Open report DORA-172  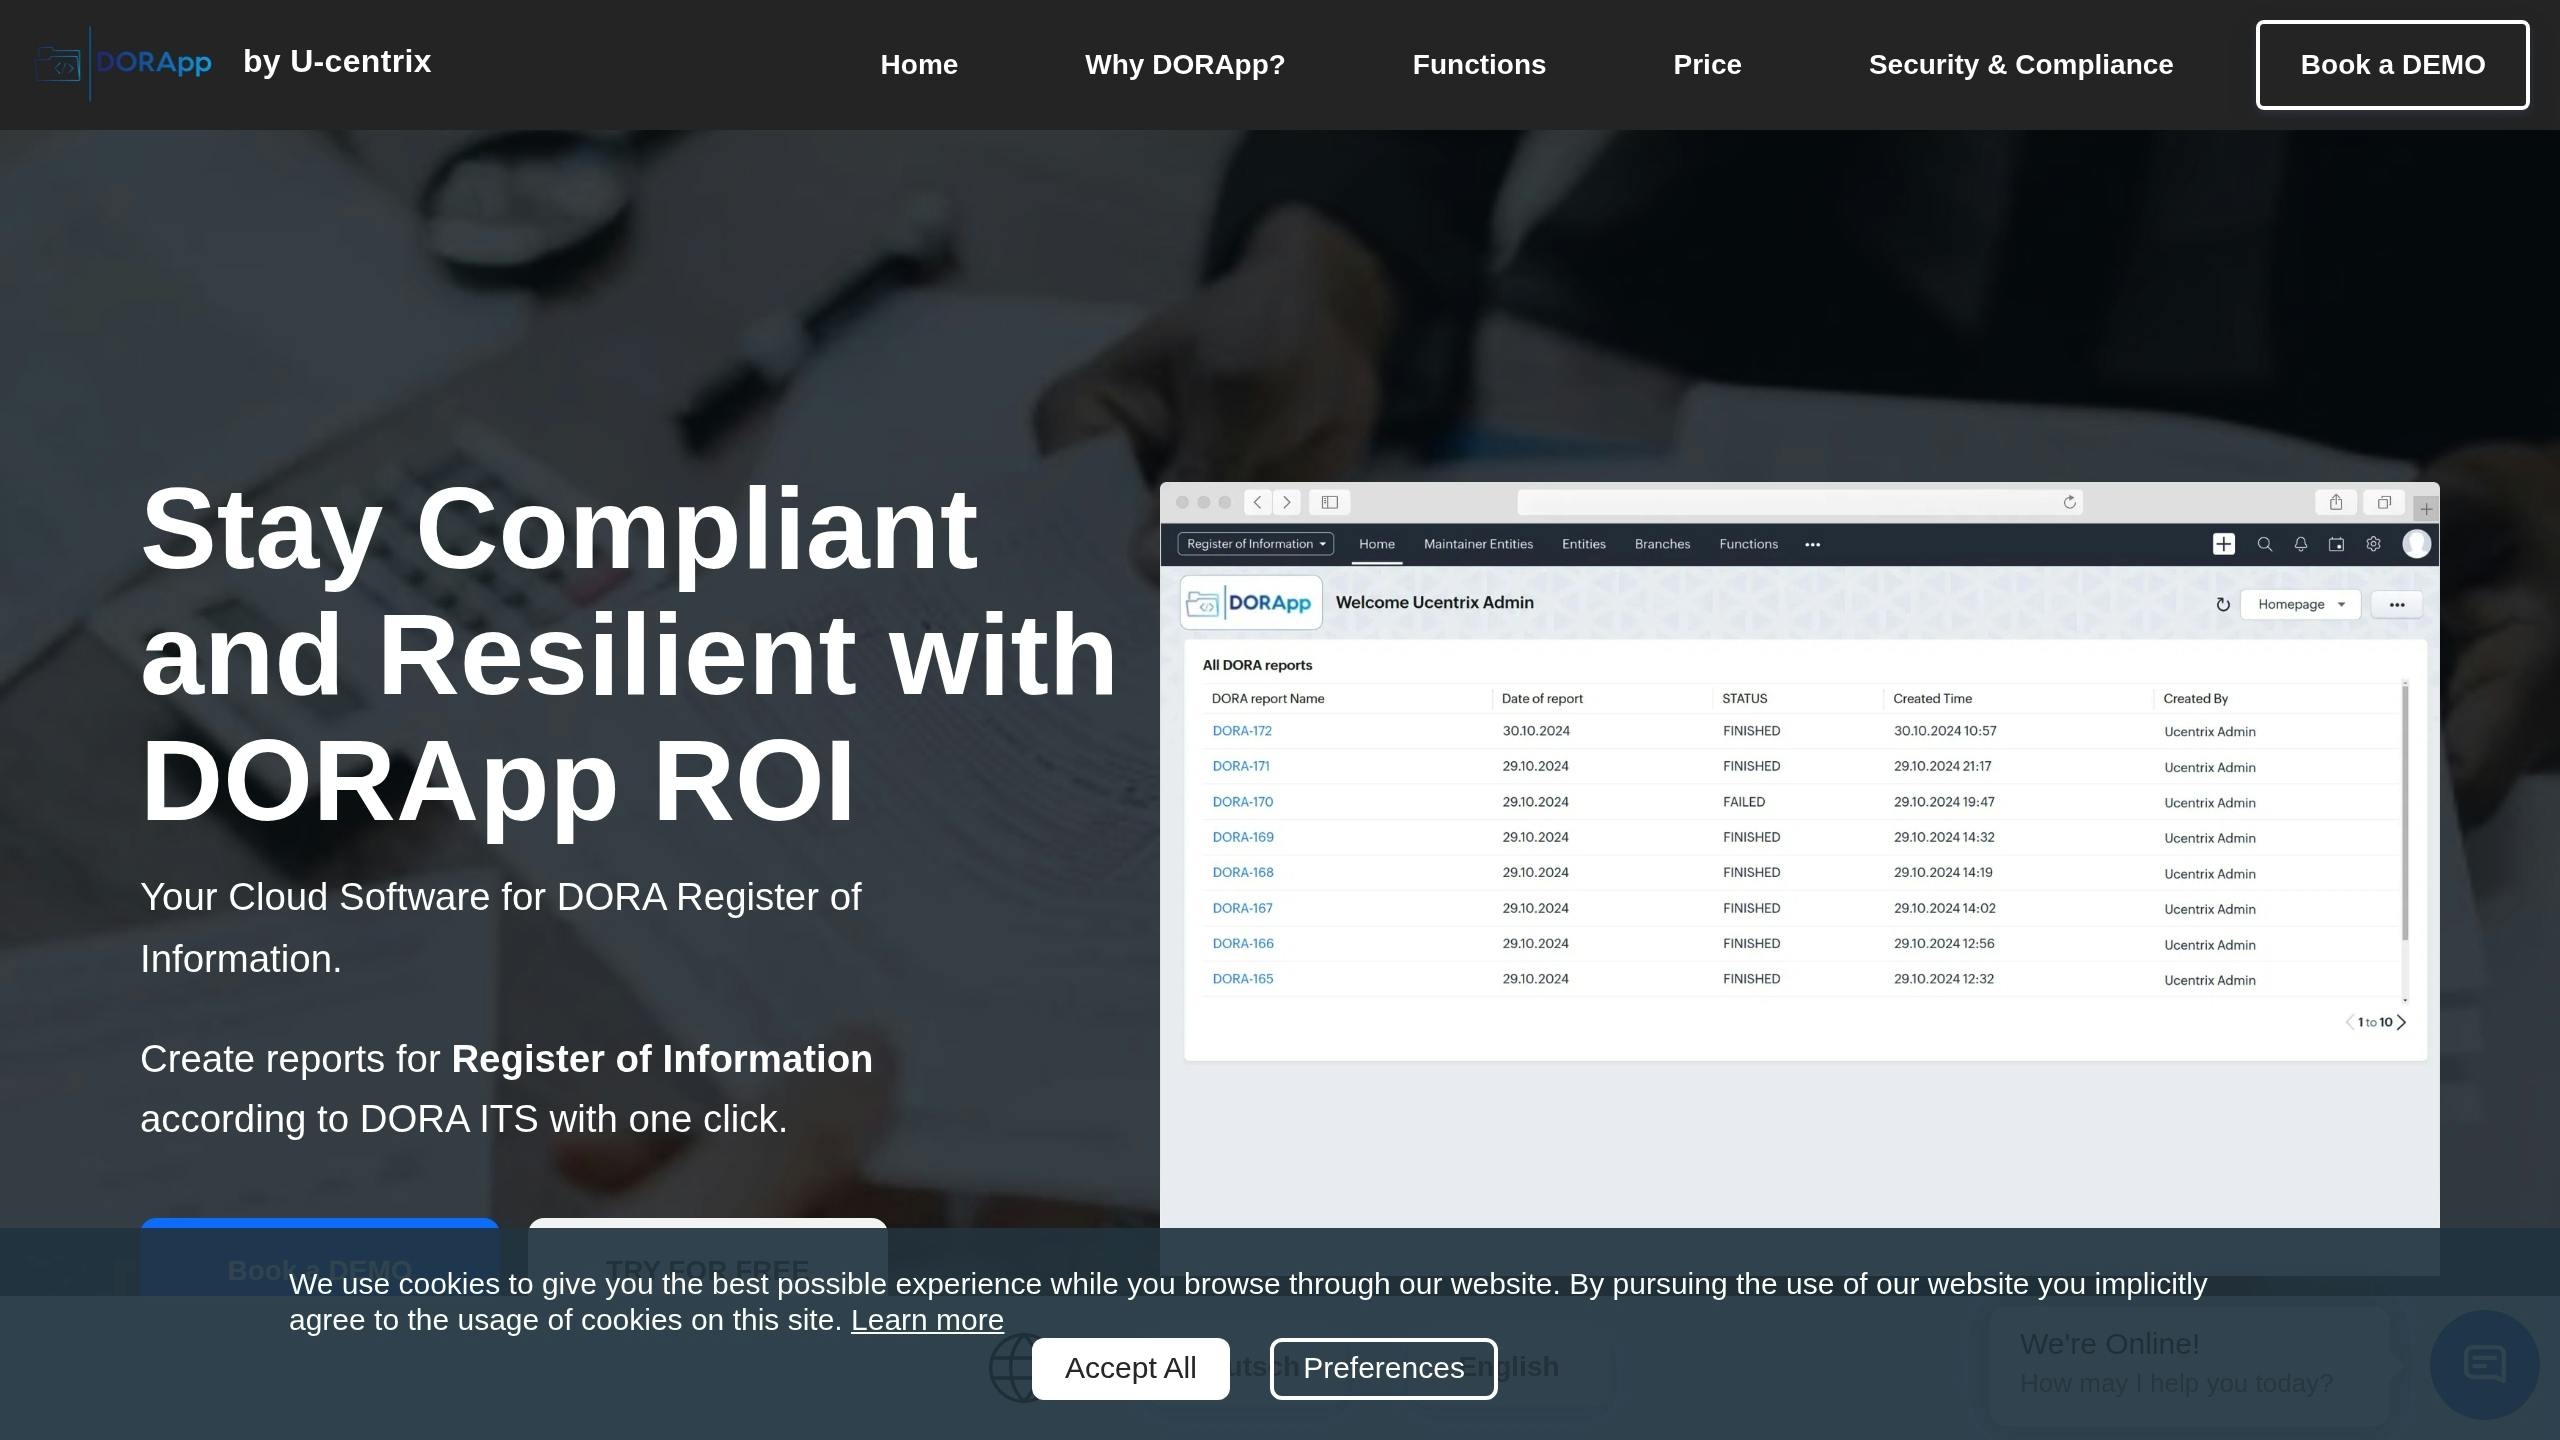[x=1242, y=731]
